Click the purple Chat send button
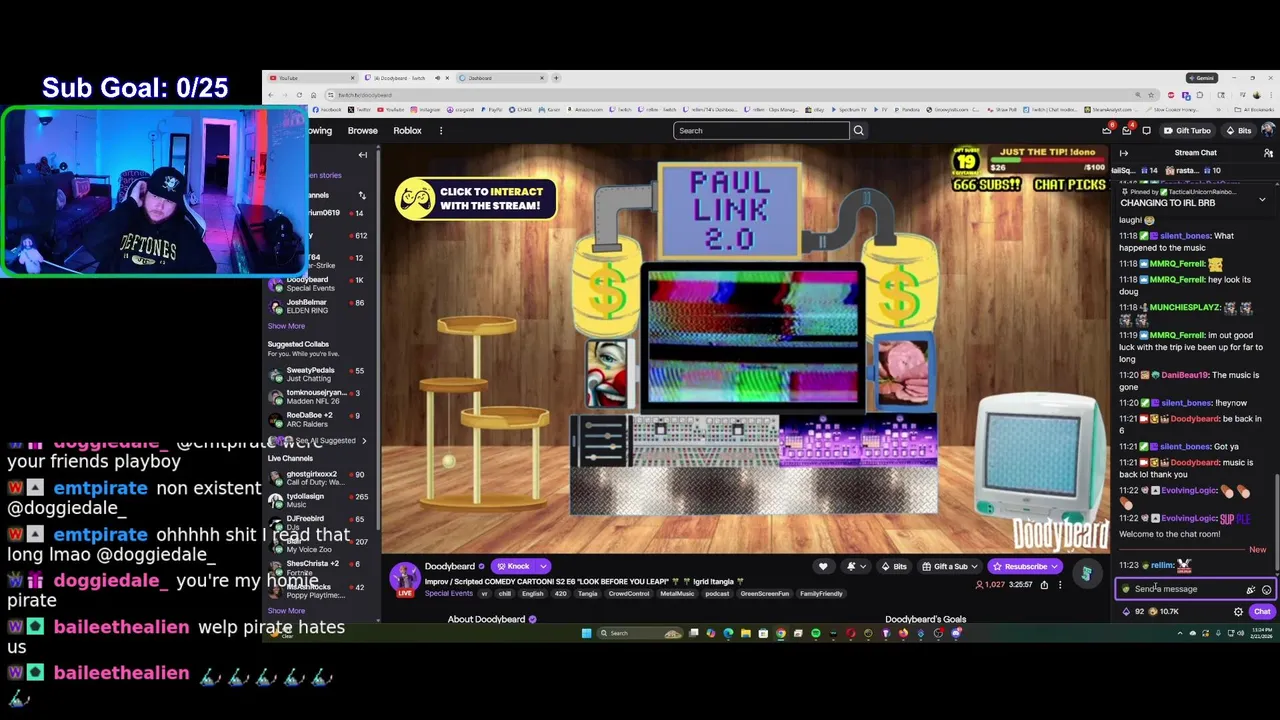 [x=1262, y=612]
